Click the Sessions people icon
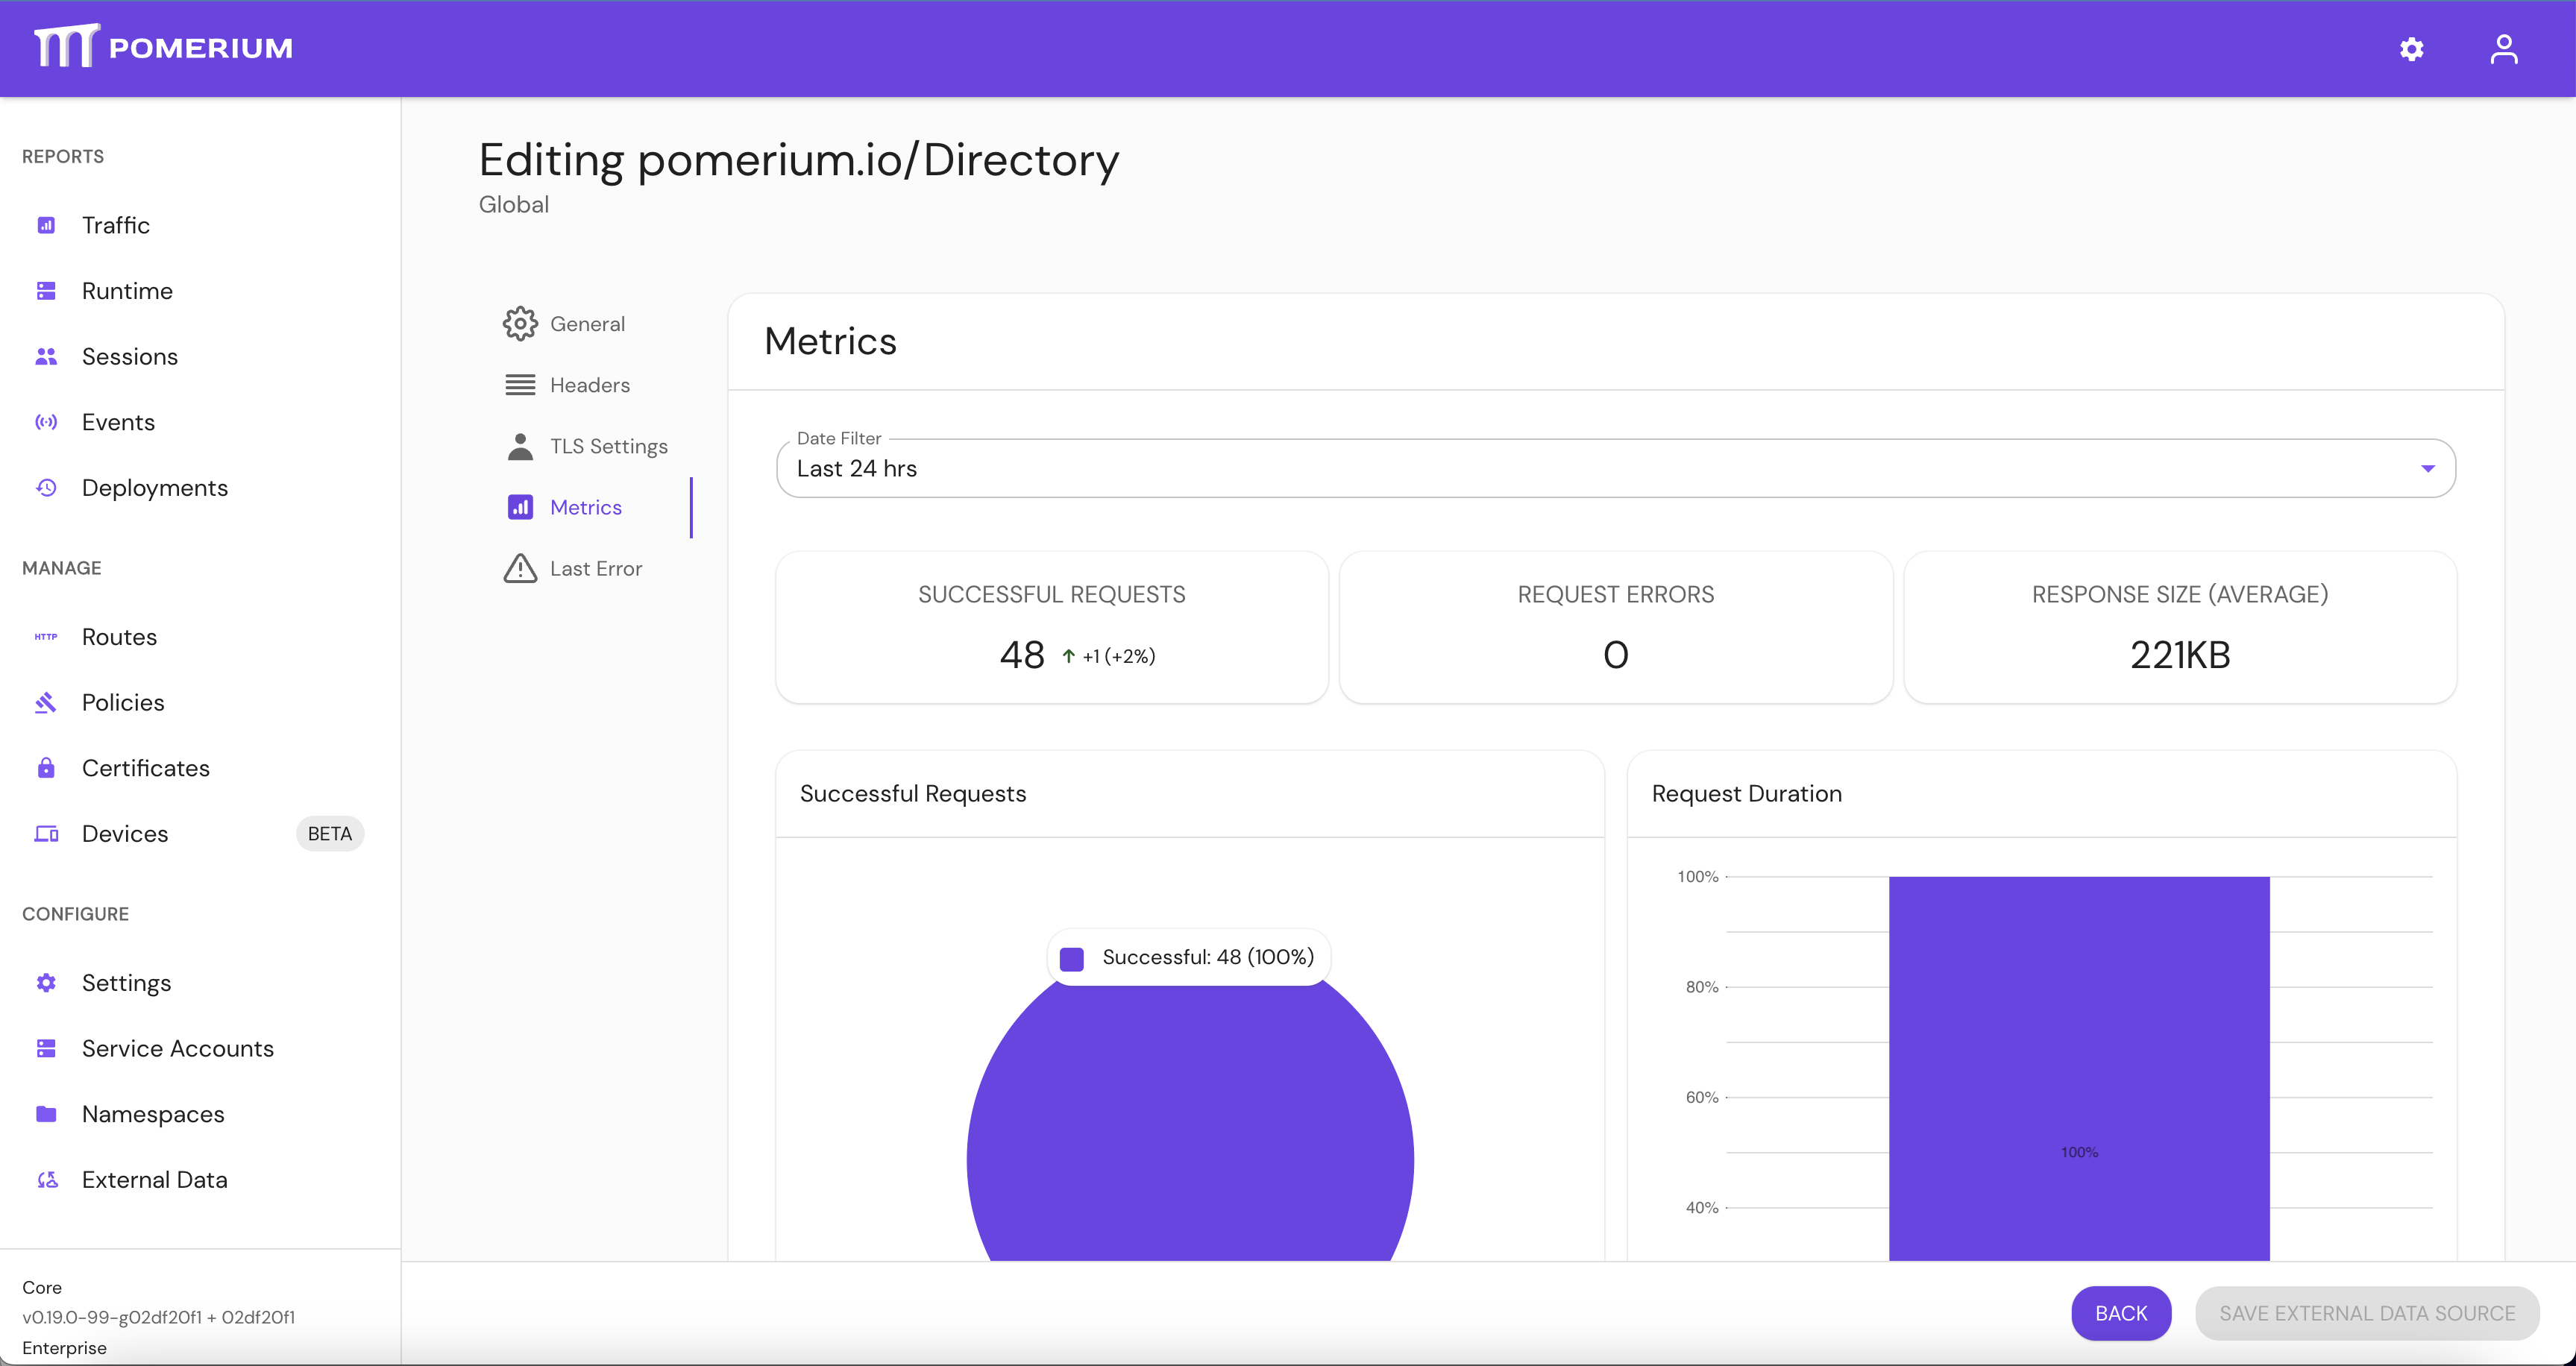Viewport: 2576px width, 1366px height. (x=46, y=356)
